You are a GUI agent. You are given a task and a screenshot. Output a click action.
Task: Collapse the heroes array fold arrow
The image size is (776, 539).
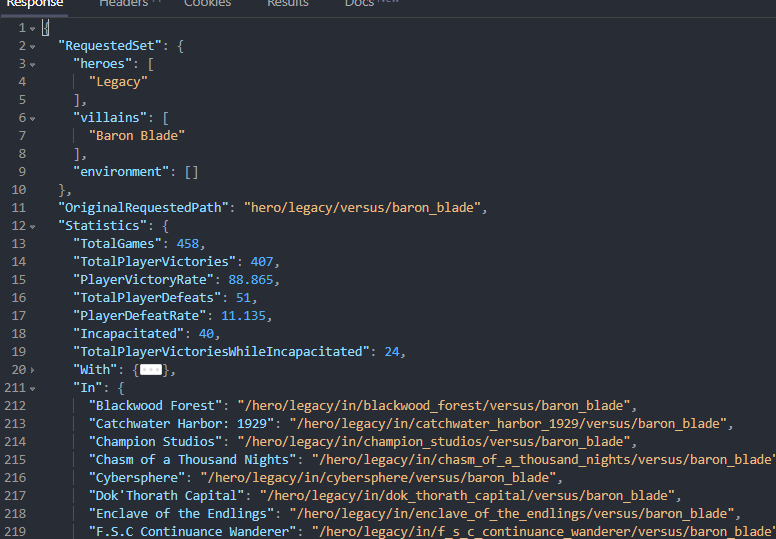tap(33, 65)
